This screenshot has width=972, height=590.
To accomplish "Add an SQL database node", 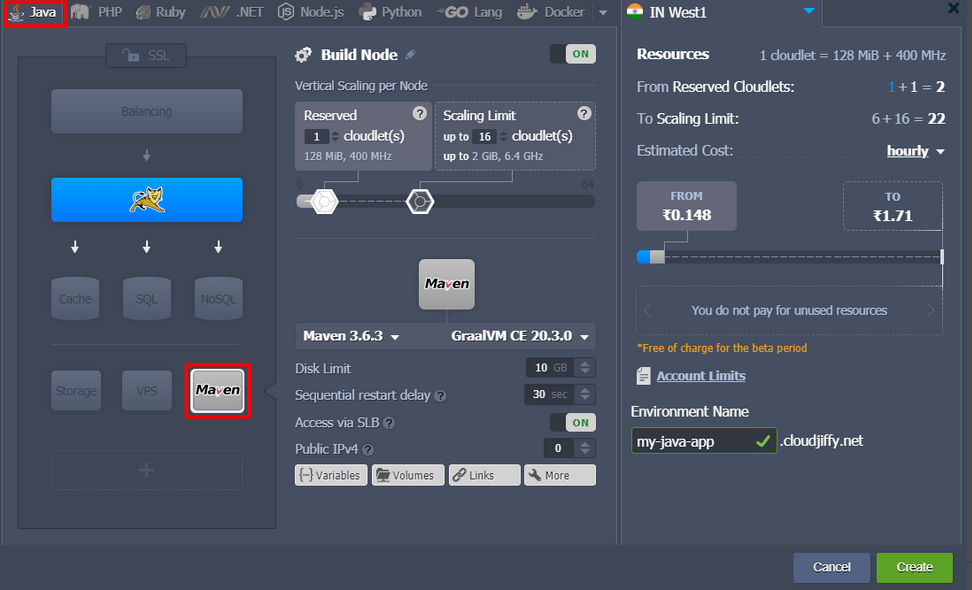I will click(147, 299).
